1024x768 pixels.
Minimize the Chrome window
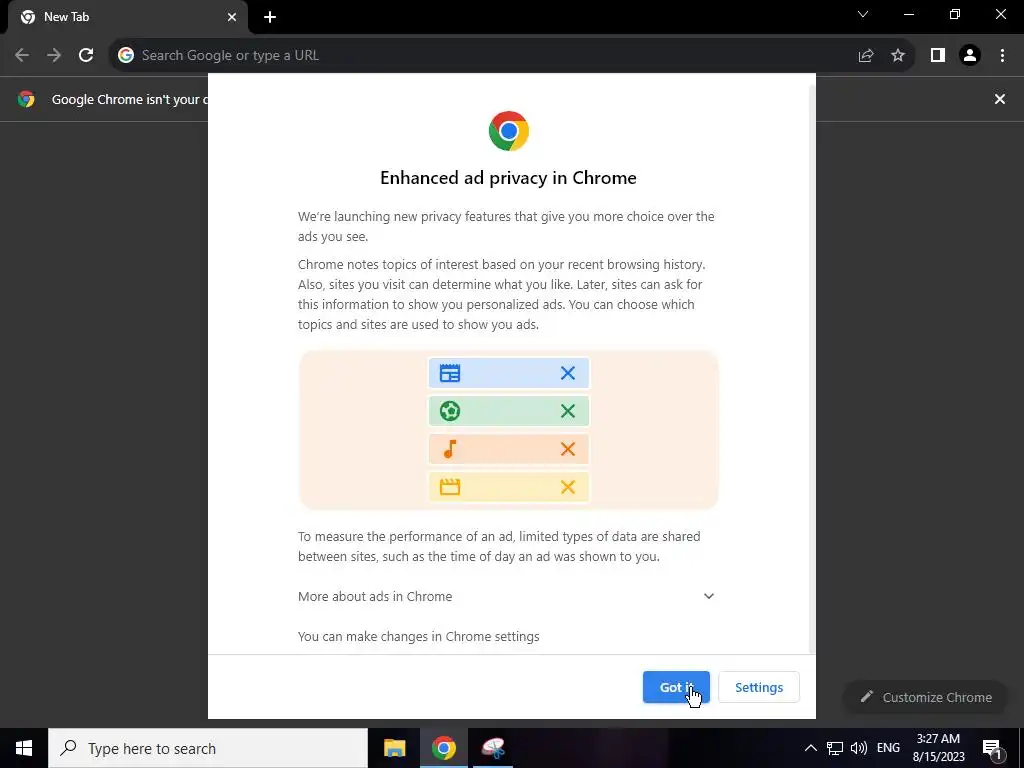coord(908,14)
